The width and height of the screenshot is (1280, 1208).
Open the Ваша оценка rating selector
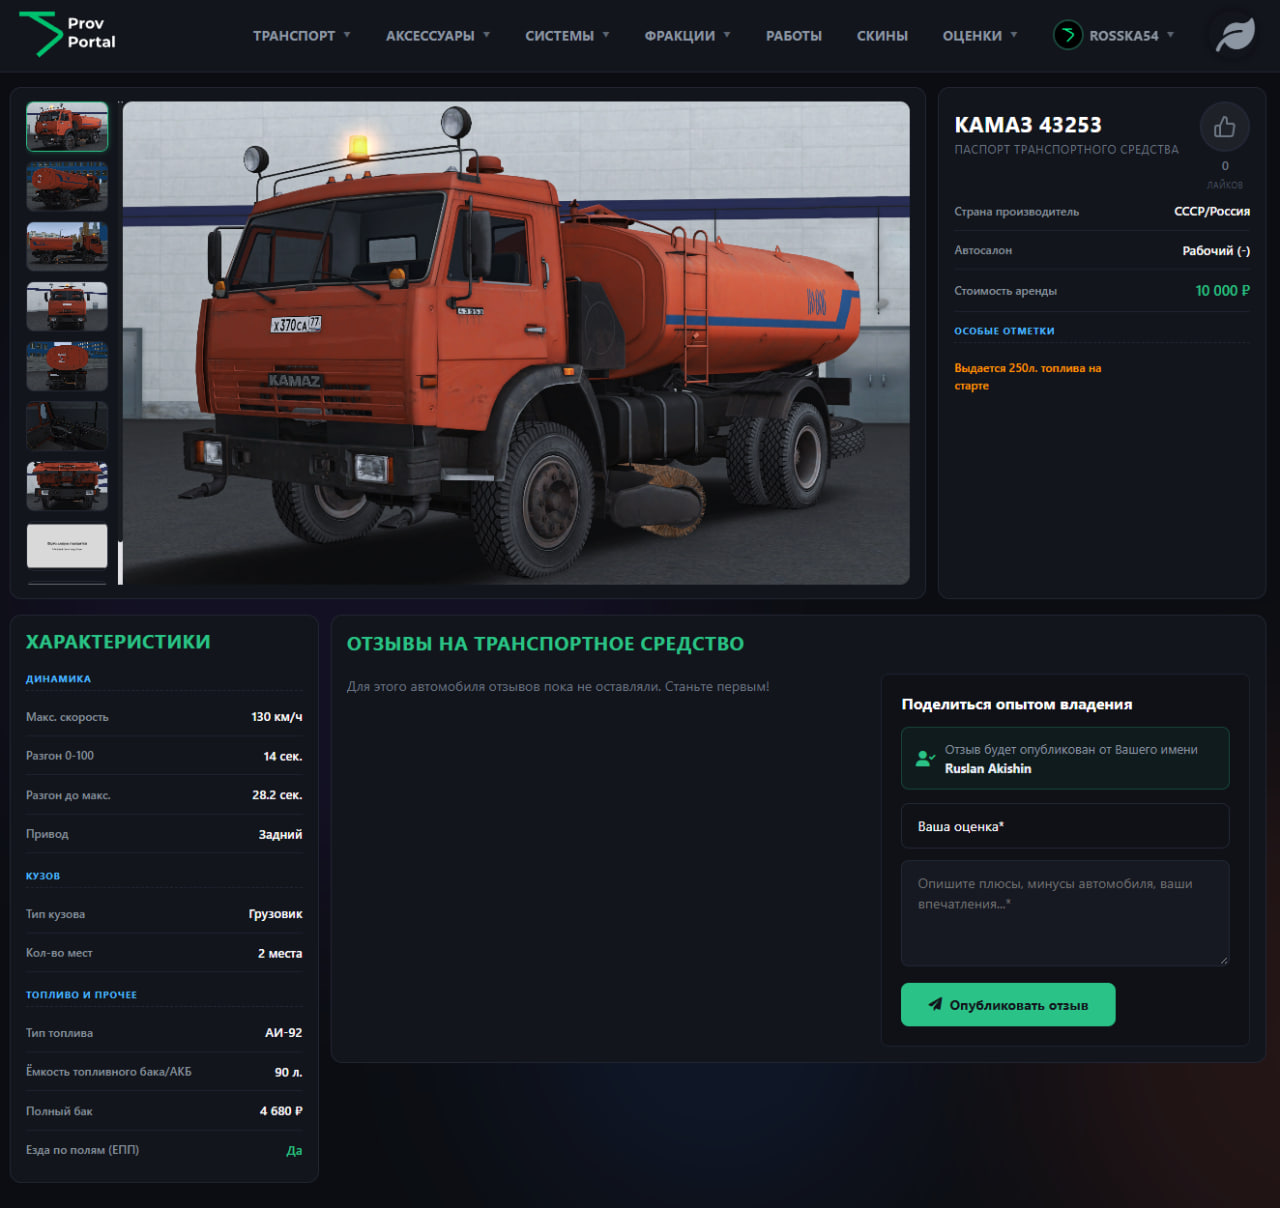1065,826
